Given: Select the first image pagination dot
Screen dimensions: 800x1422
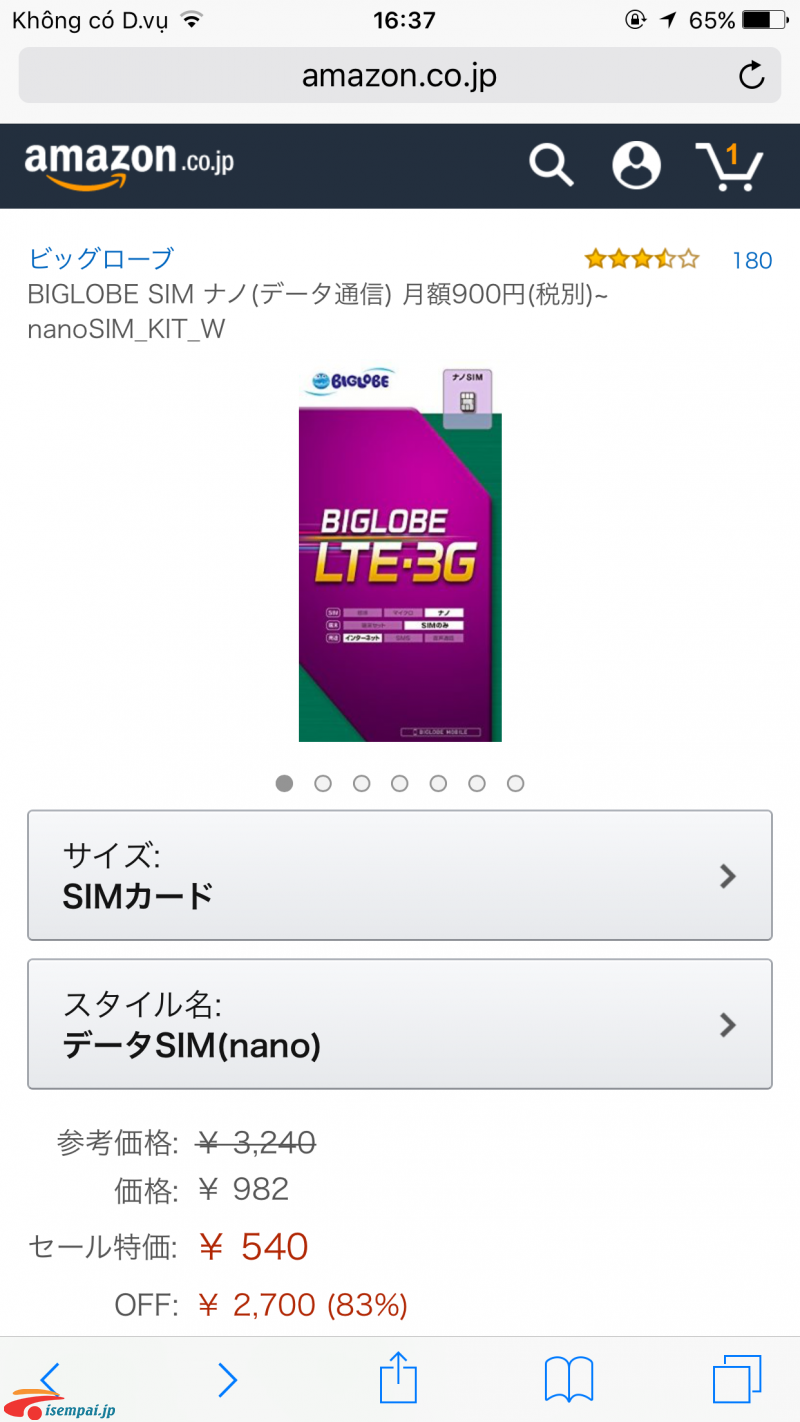Looking at the screenshot, I should pos(285,784).
